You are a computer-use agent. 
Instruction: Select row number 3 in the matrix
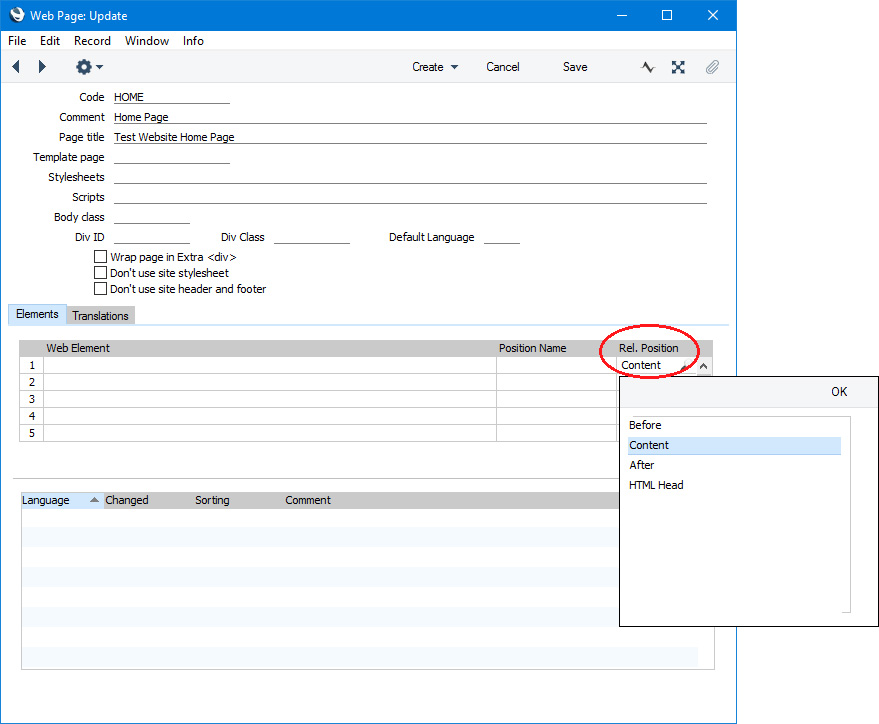pos(32,399)
